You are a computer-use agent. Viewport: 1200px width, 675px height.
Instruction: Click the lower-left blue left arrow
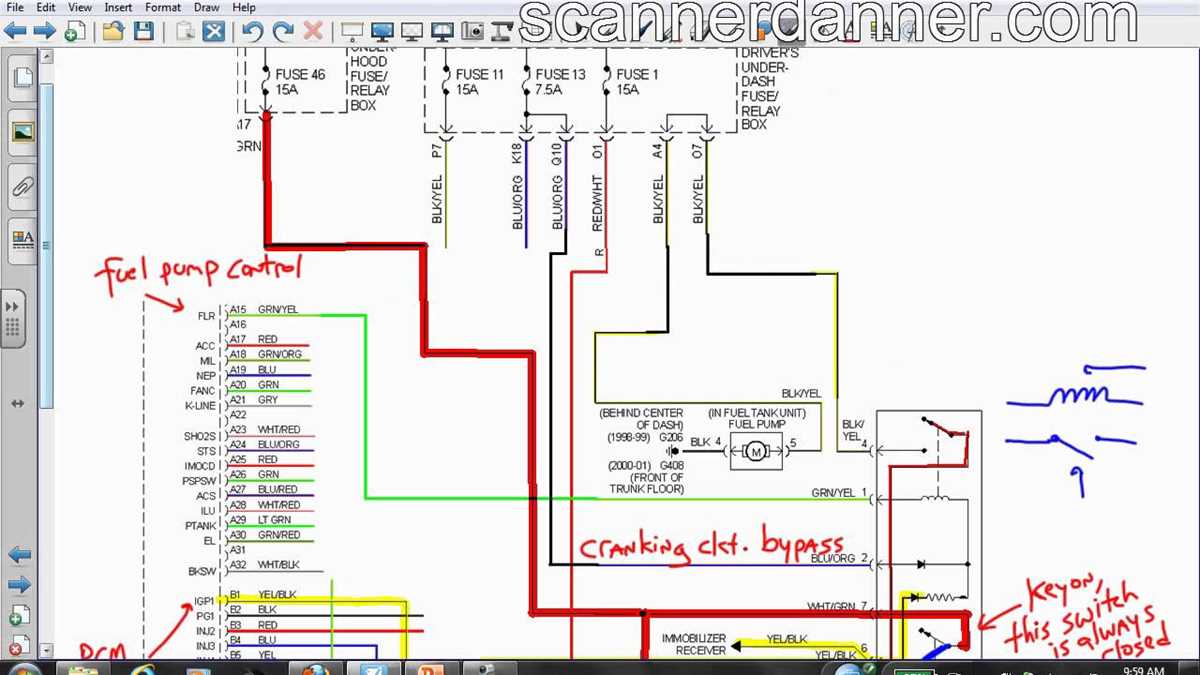pos(19,555)
